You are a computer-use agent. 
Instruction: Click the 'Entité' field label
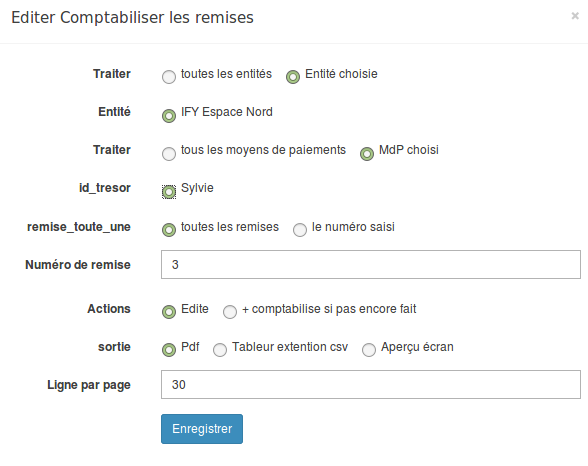[x=114, y=112]
